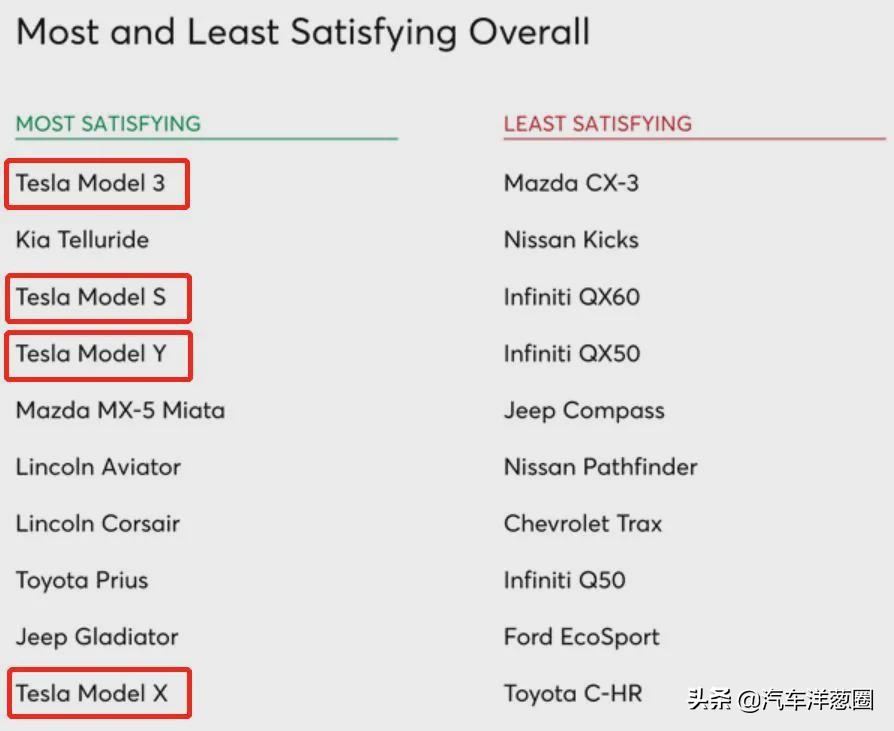Select Jeep Compass in the list
894x731 pixels.
584,411
